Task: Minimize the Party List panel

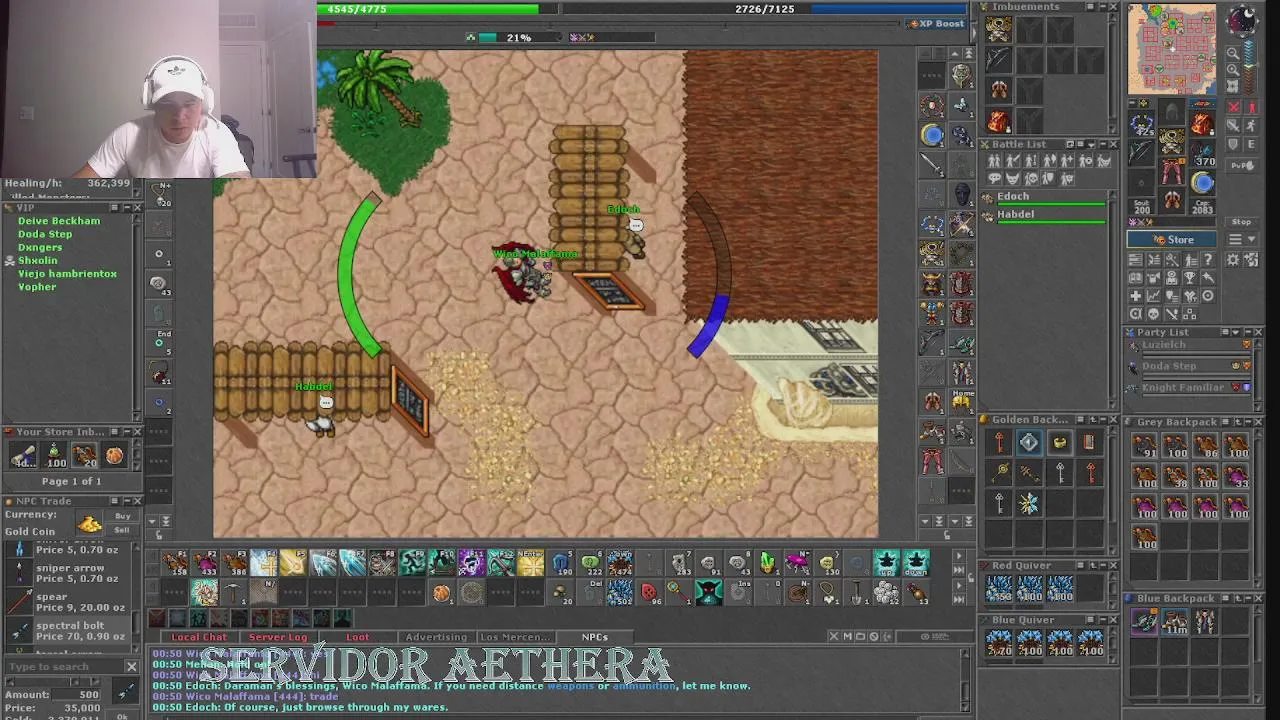Action: (x=1247, y=332)
